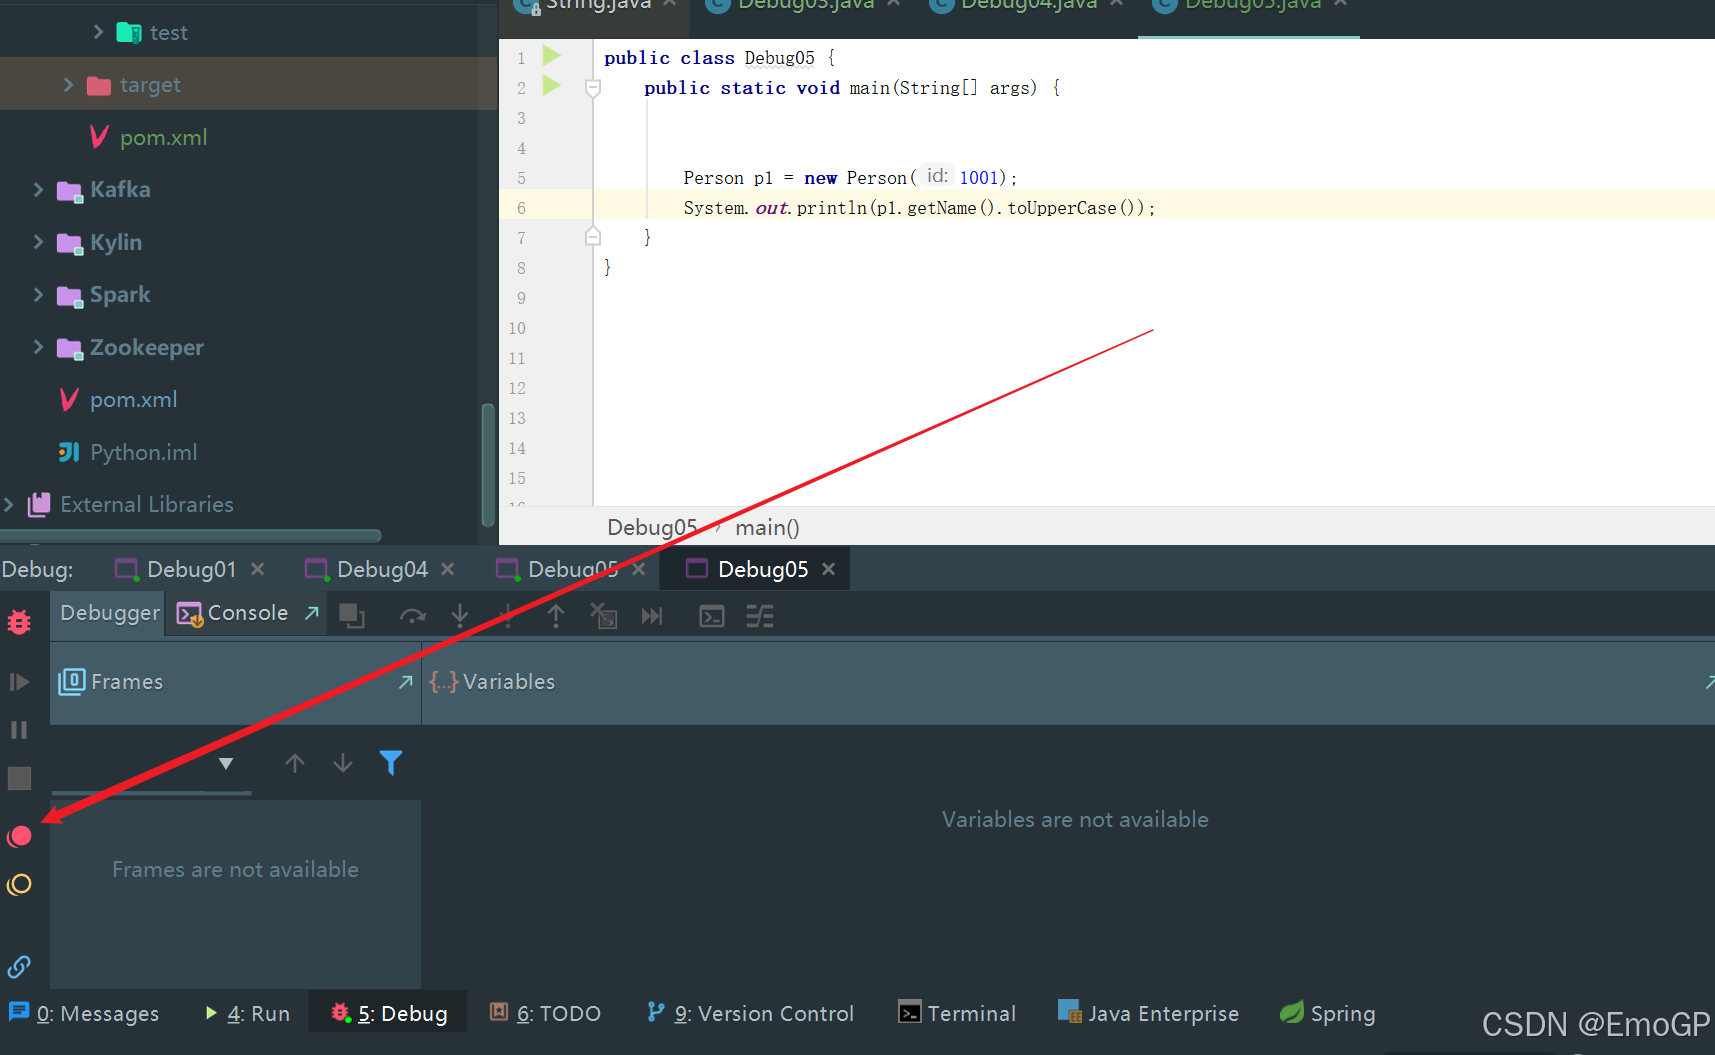
Task: Toggle the 5: Debug tool window
Action: point(389,1014)
